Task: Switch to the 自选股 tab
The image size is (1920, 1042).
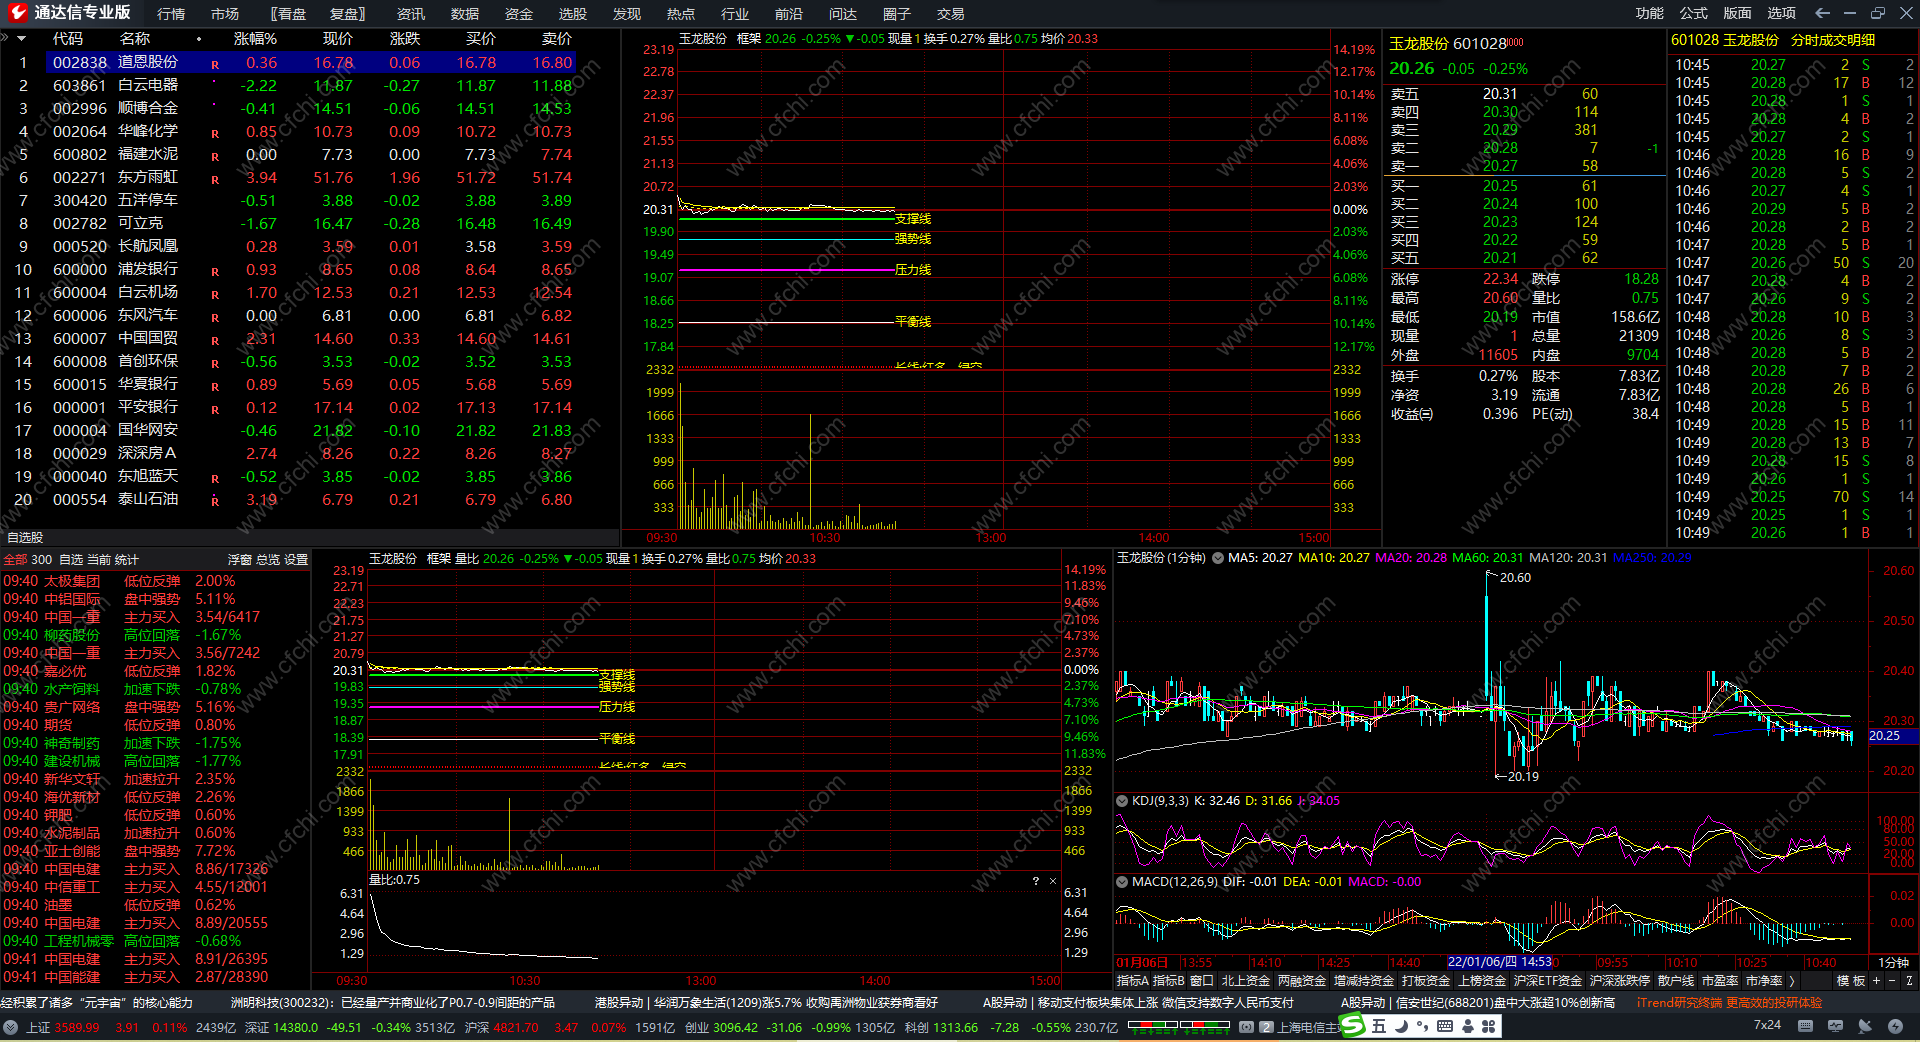Action: pos(25,538)
